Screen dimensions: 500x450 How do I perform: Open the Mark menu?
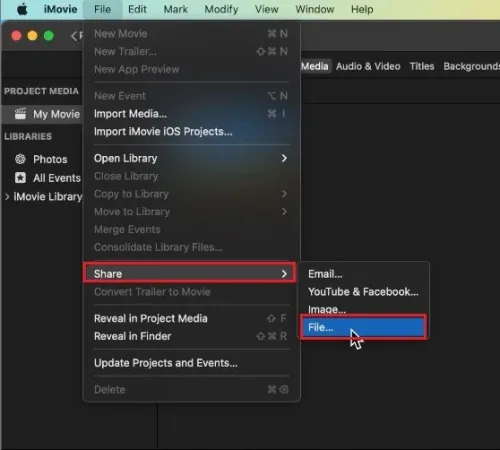pos(176,9)
